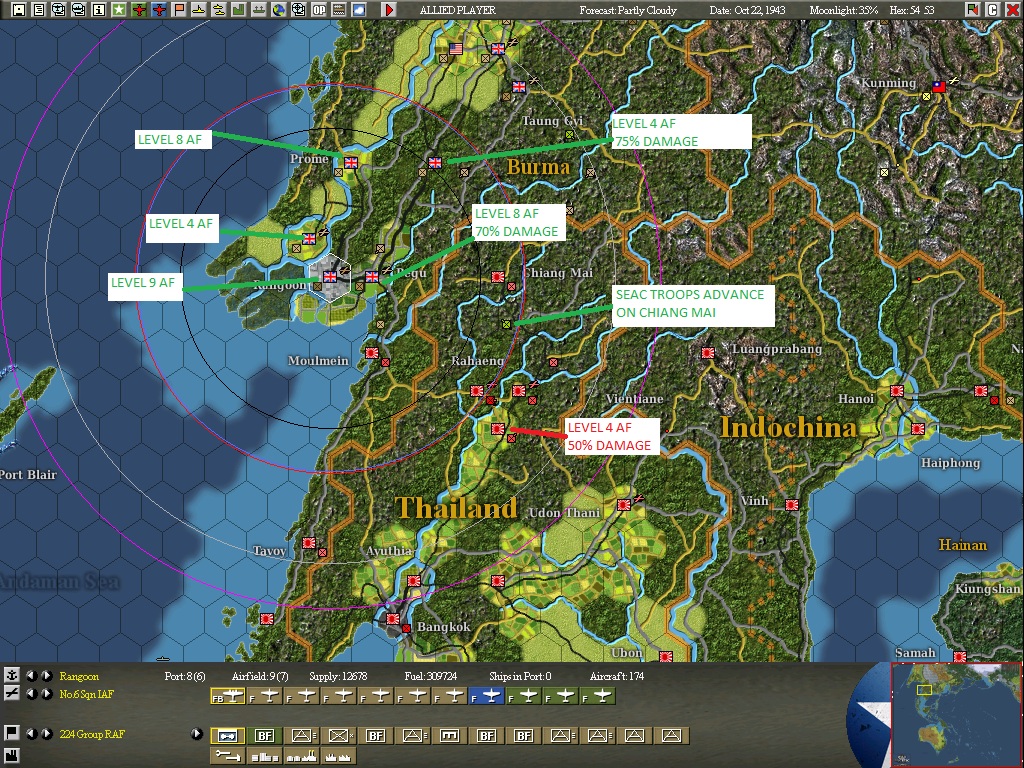This screenshot has width=1024, height=768.
Task: Click the flag icon beside 224 Group RAF
Action: (x=11, y=733)
